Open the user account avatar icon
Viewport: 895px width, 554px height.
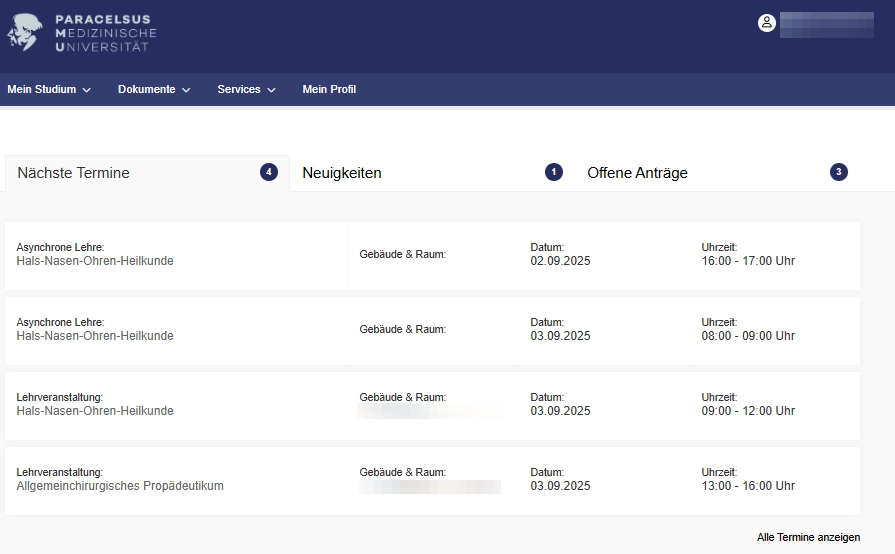point(767,23)
